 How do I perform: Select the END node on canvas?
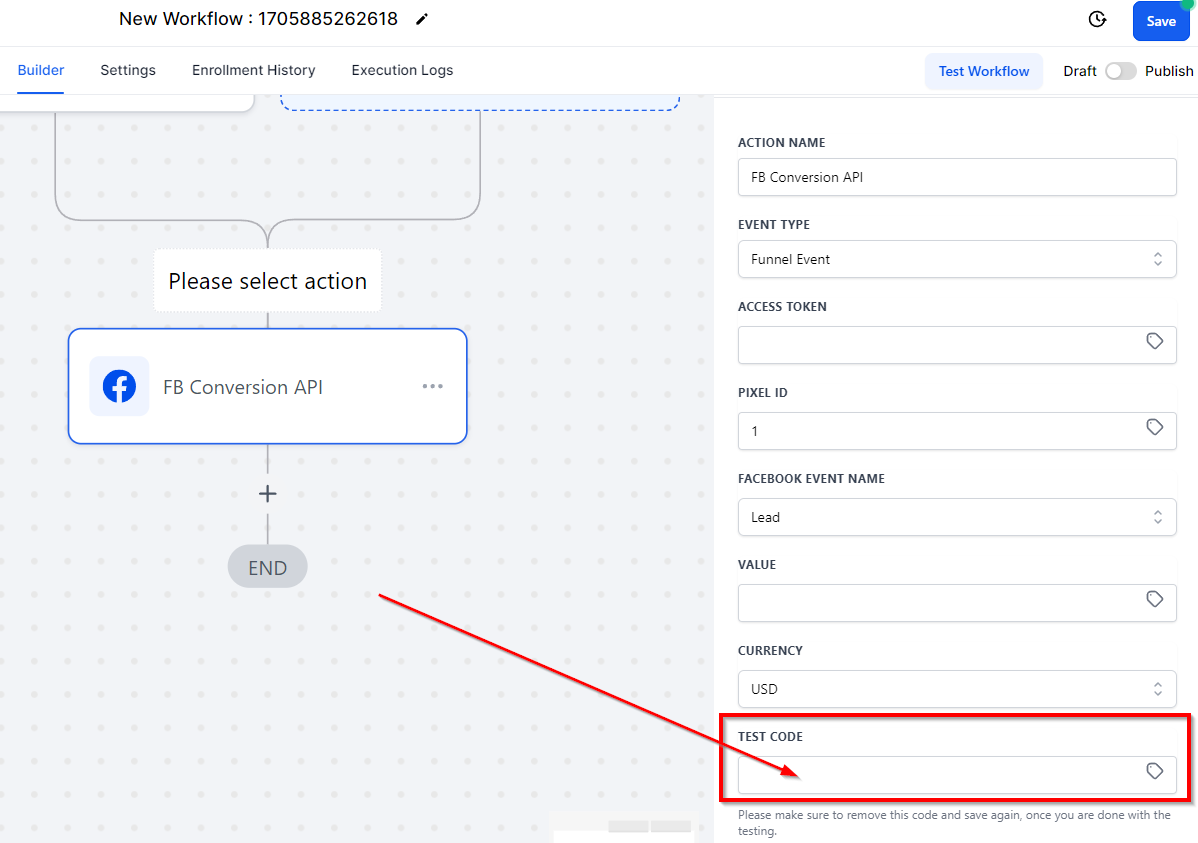(x=267, y=567)
